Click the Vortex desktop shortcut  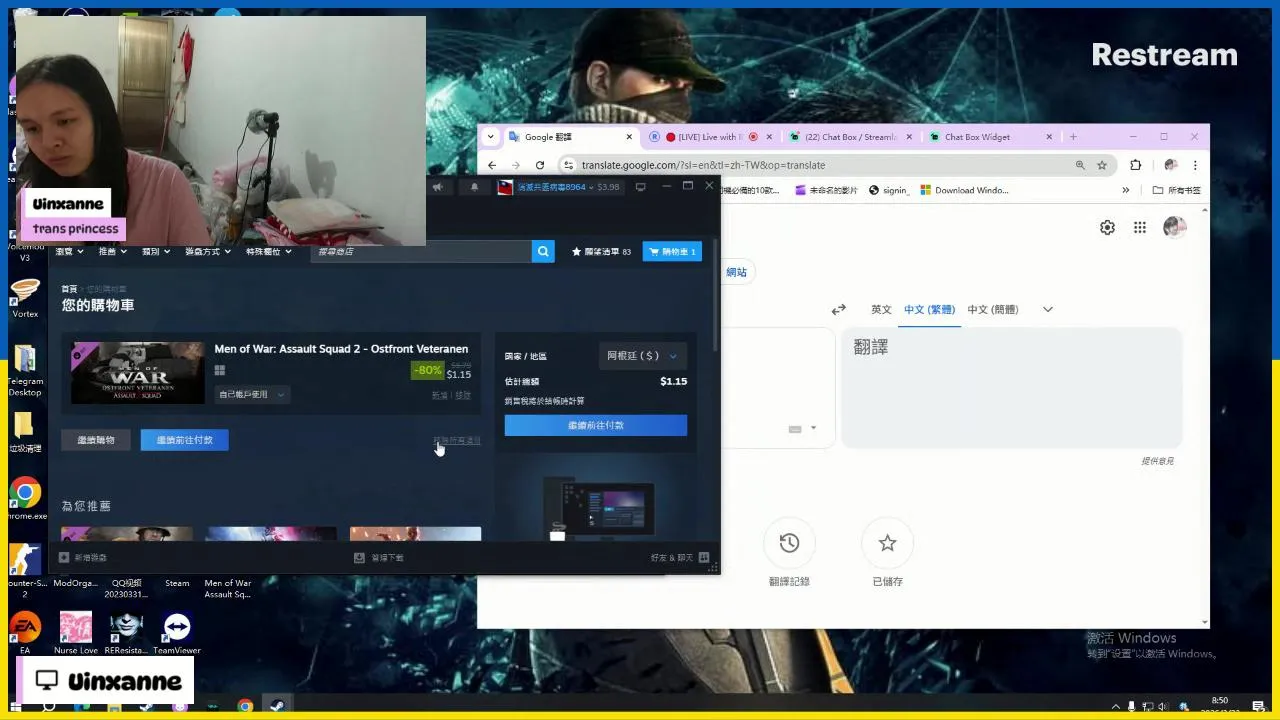click(x=25, y=298)
